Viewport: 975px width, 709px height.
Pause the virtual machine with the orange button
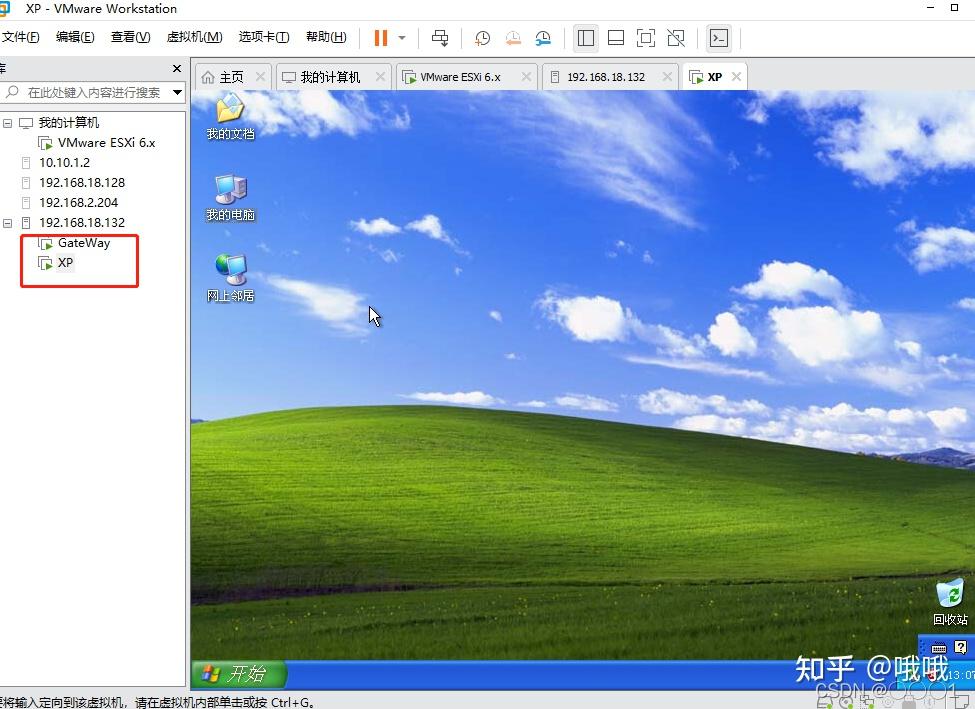click(x=381, y=38)
